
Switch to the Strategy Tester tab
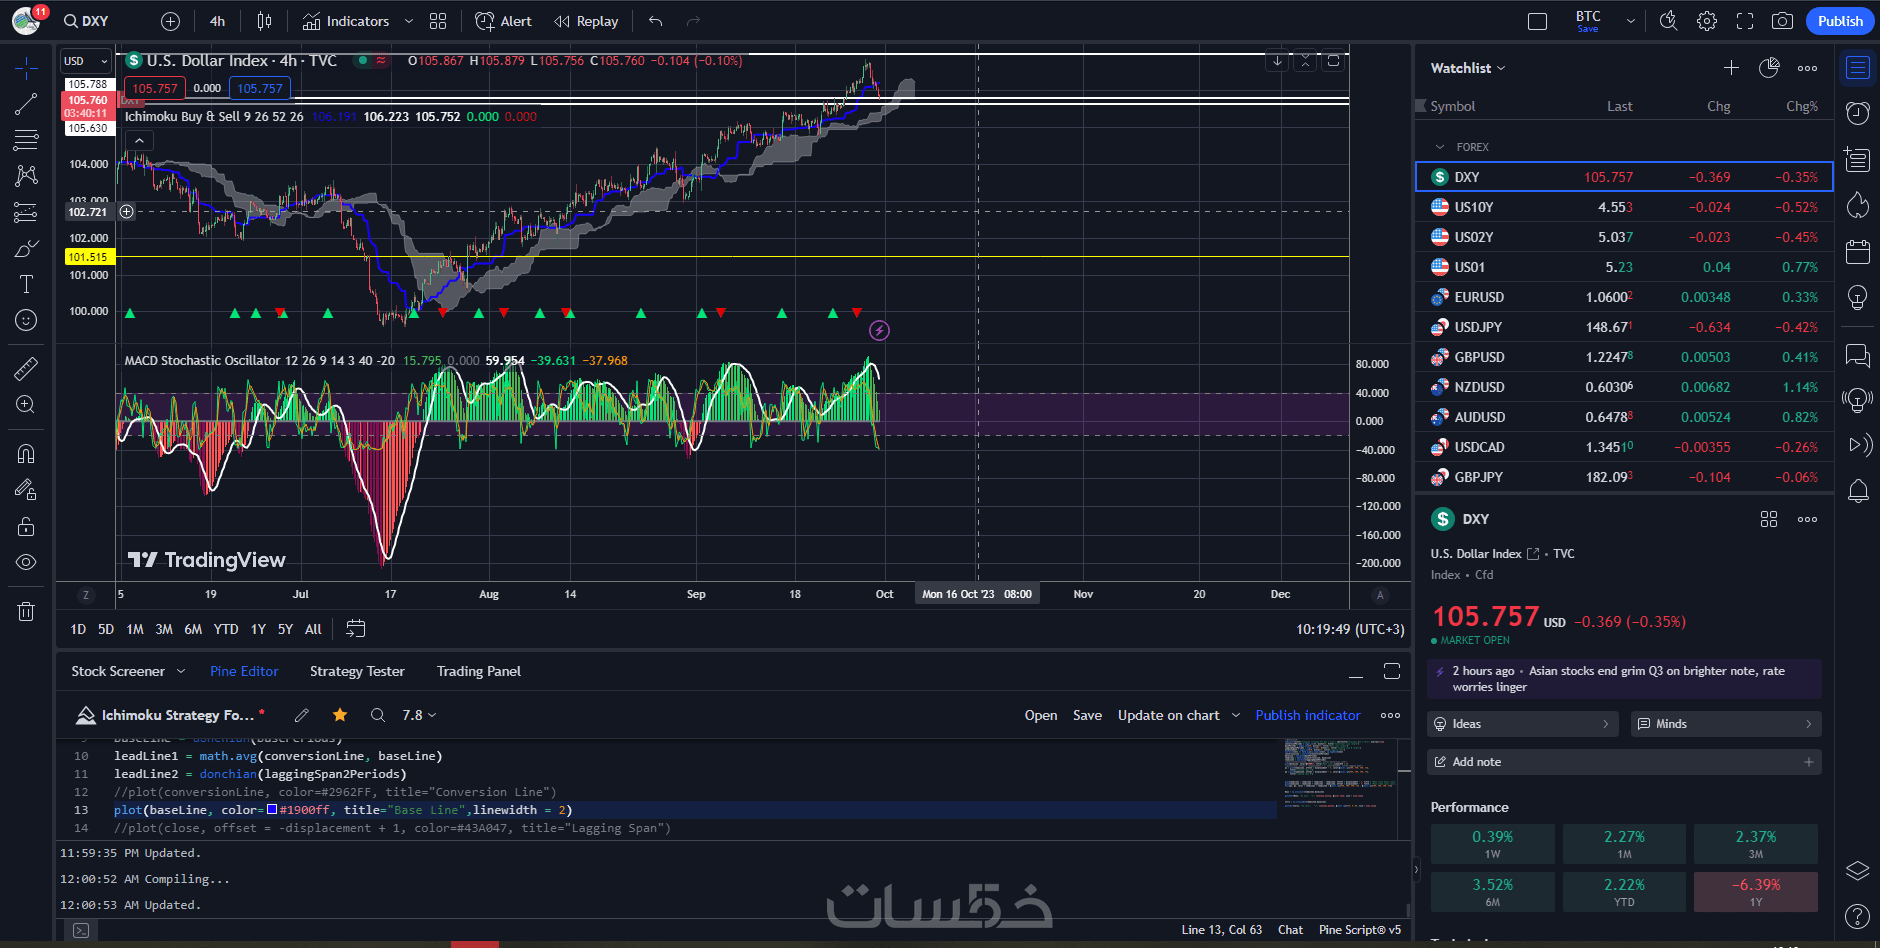pyautogui.click(x=357, y=671)
